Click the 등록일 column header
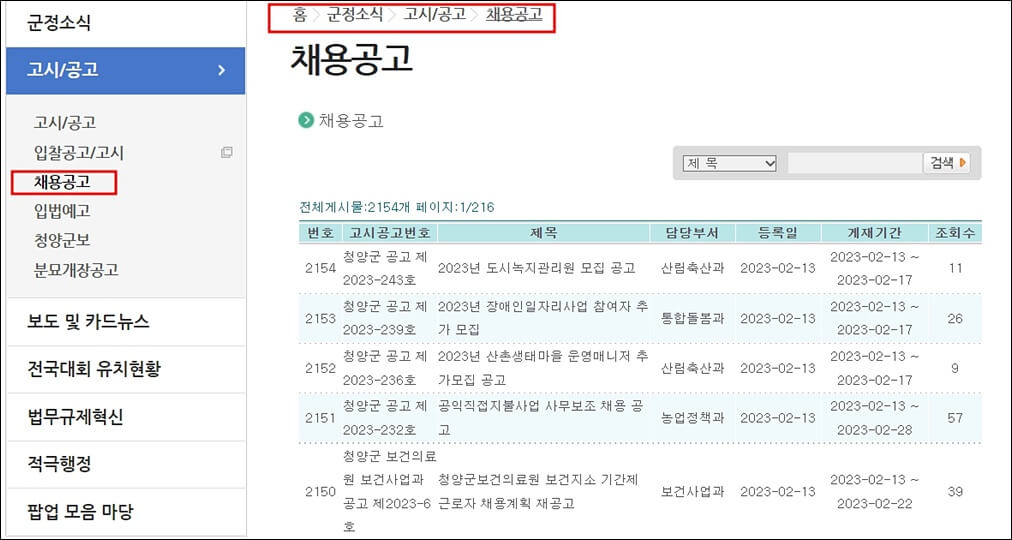 click(x=778, y=233)
